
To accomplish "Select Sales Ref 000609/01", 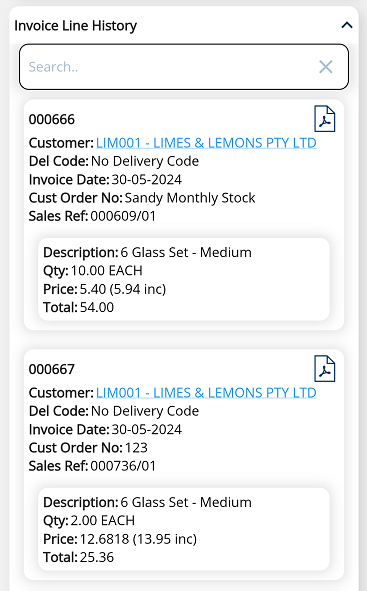I will [123, 216].
